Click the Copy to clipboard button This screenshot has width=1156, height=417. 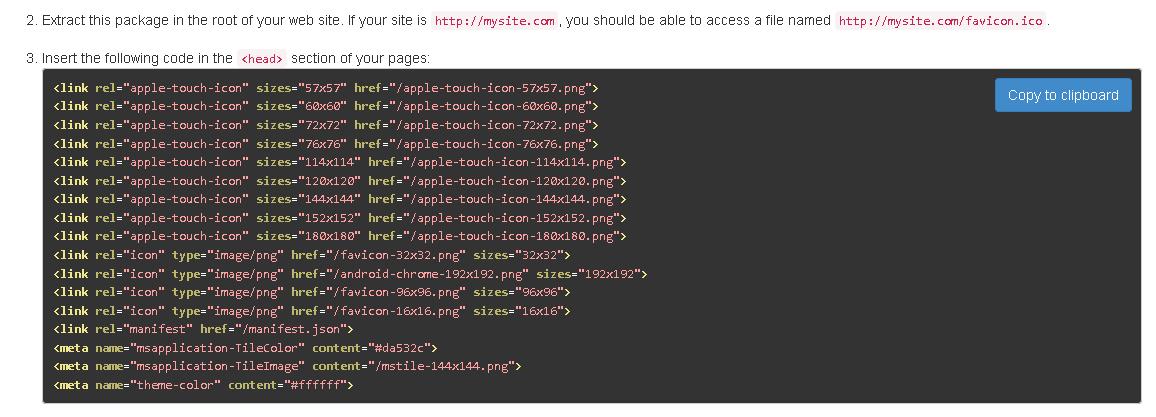coord(1062,95)
